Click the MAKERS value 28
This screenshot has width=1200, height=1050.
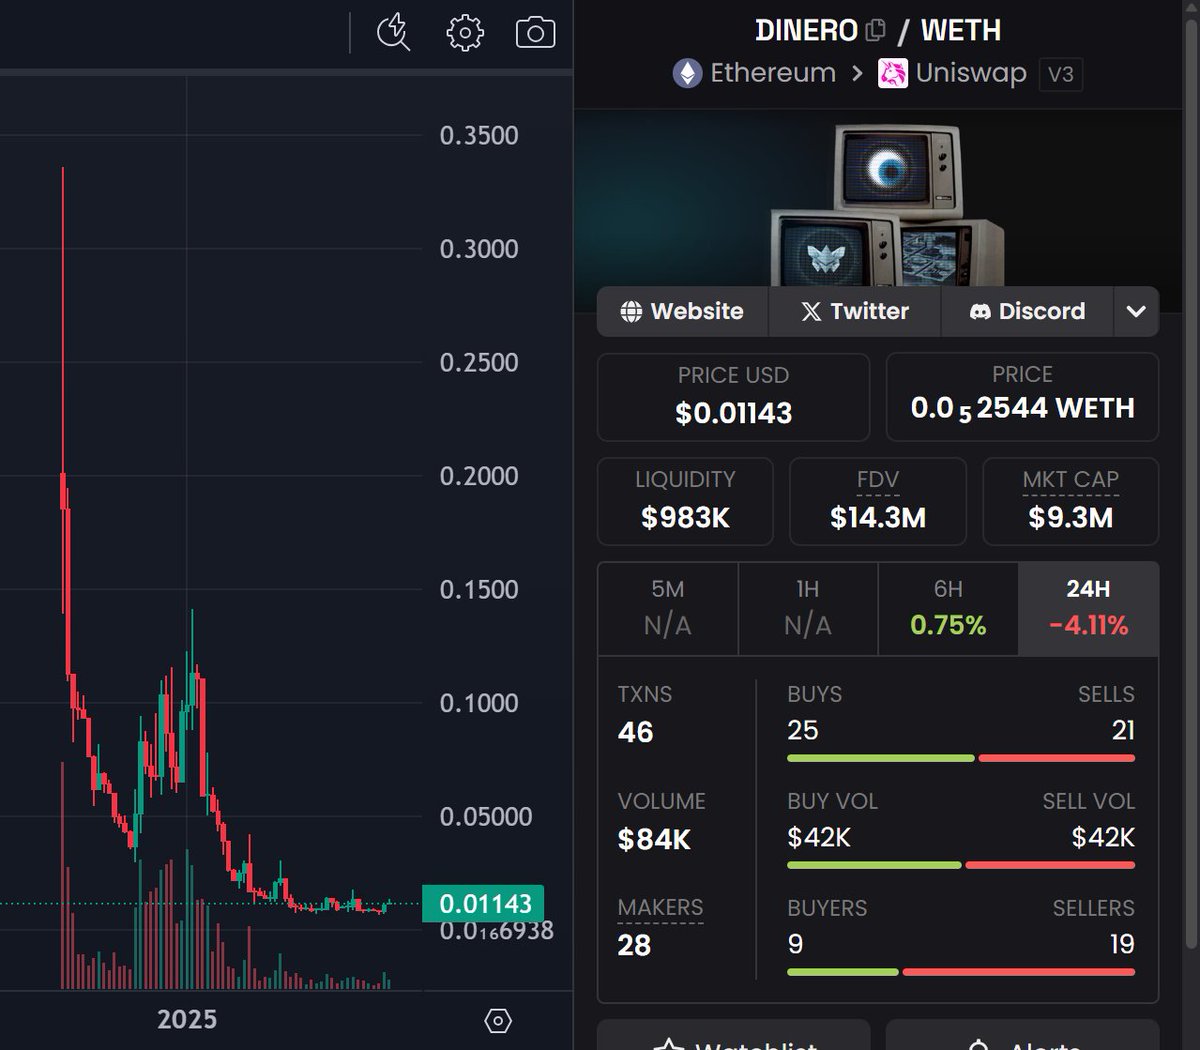click(634, 945)
